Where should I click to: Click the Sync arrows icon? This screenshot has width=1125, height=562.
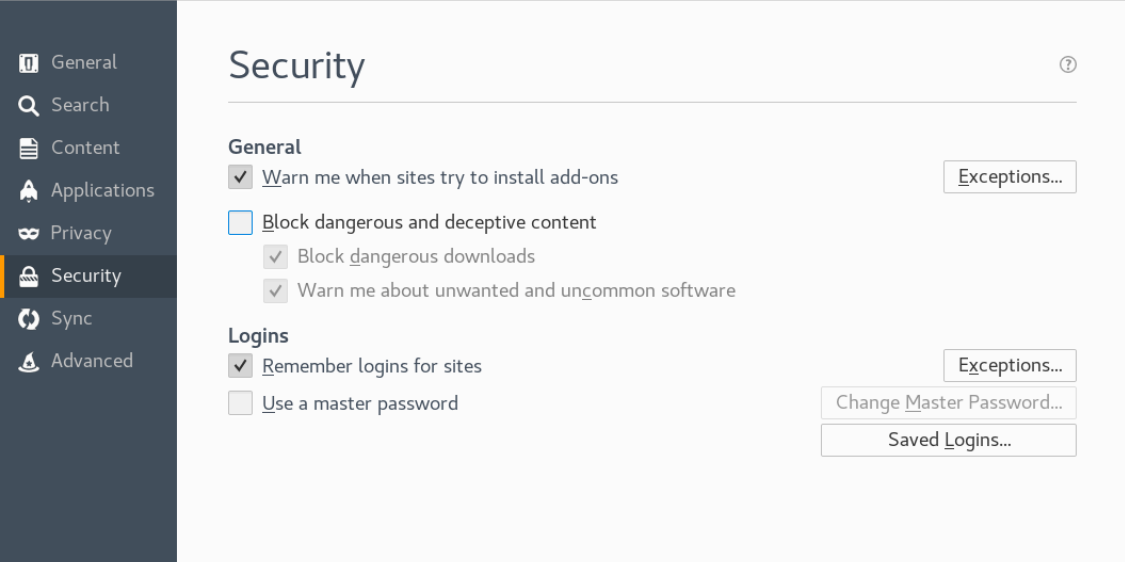coord(28,319)
